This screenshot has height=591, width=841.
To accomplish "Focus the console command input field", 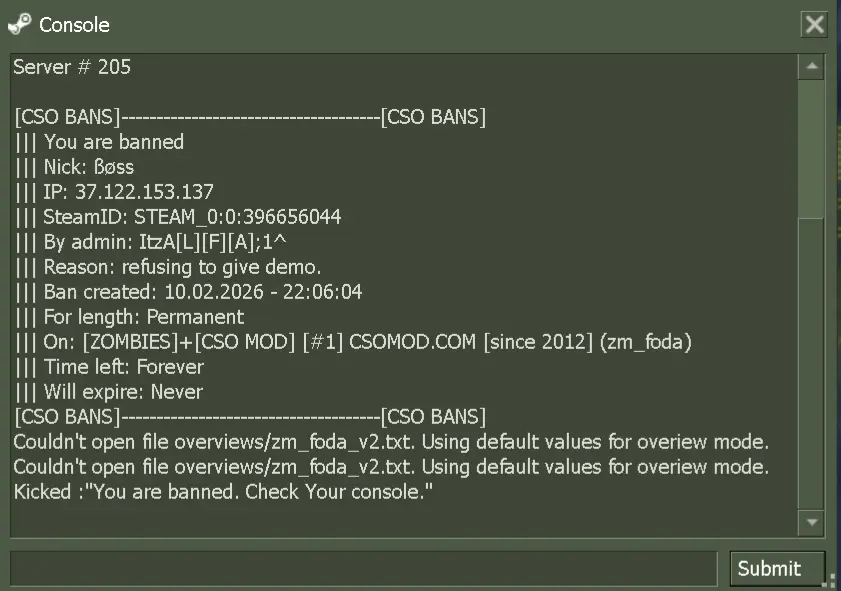I will point(364,568).
